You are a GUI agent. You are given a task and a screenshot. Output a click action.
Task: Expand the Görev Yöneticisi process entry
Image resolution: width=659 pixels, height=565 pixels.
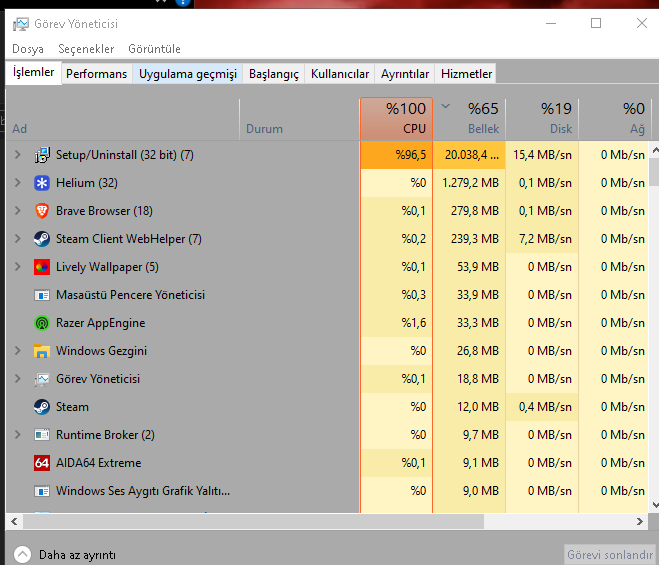18,379
